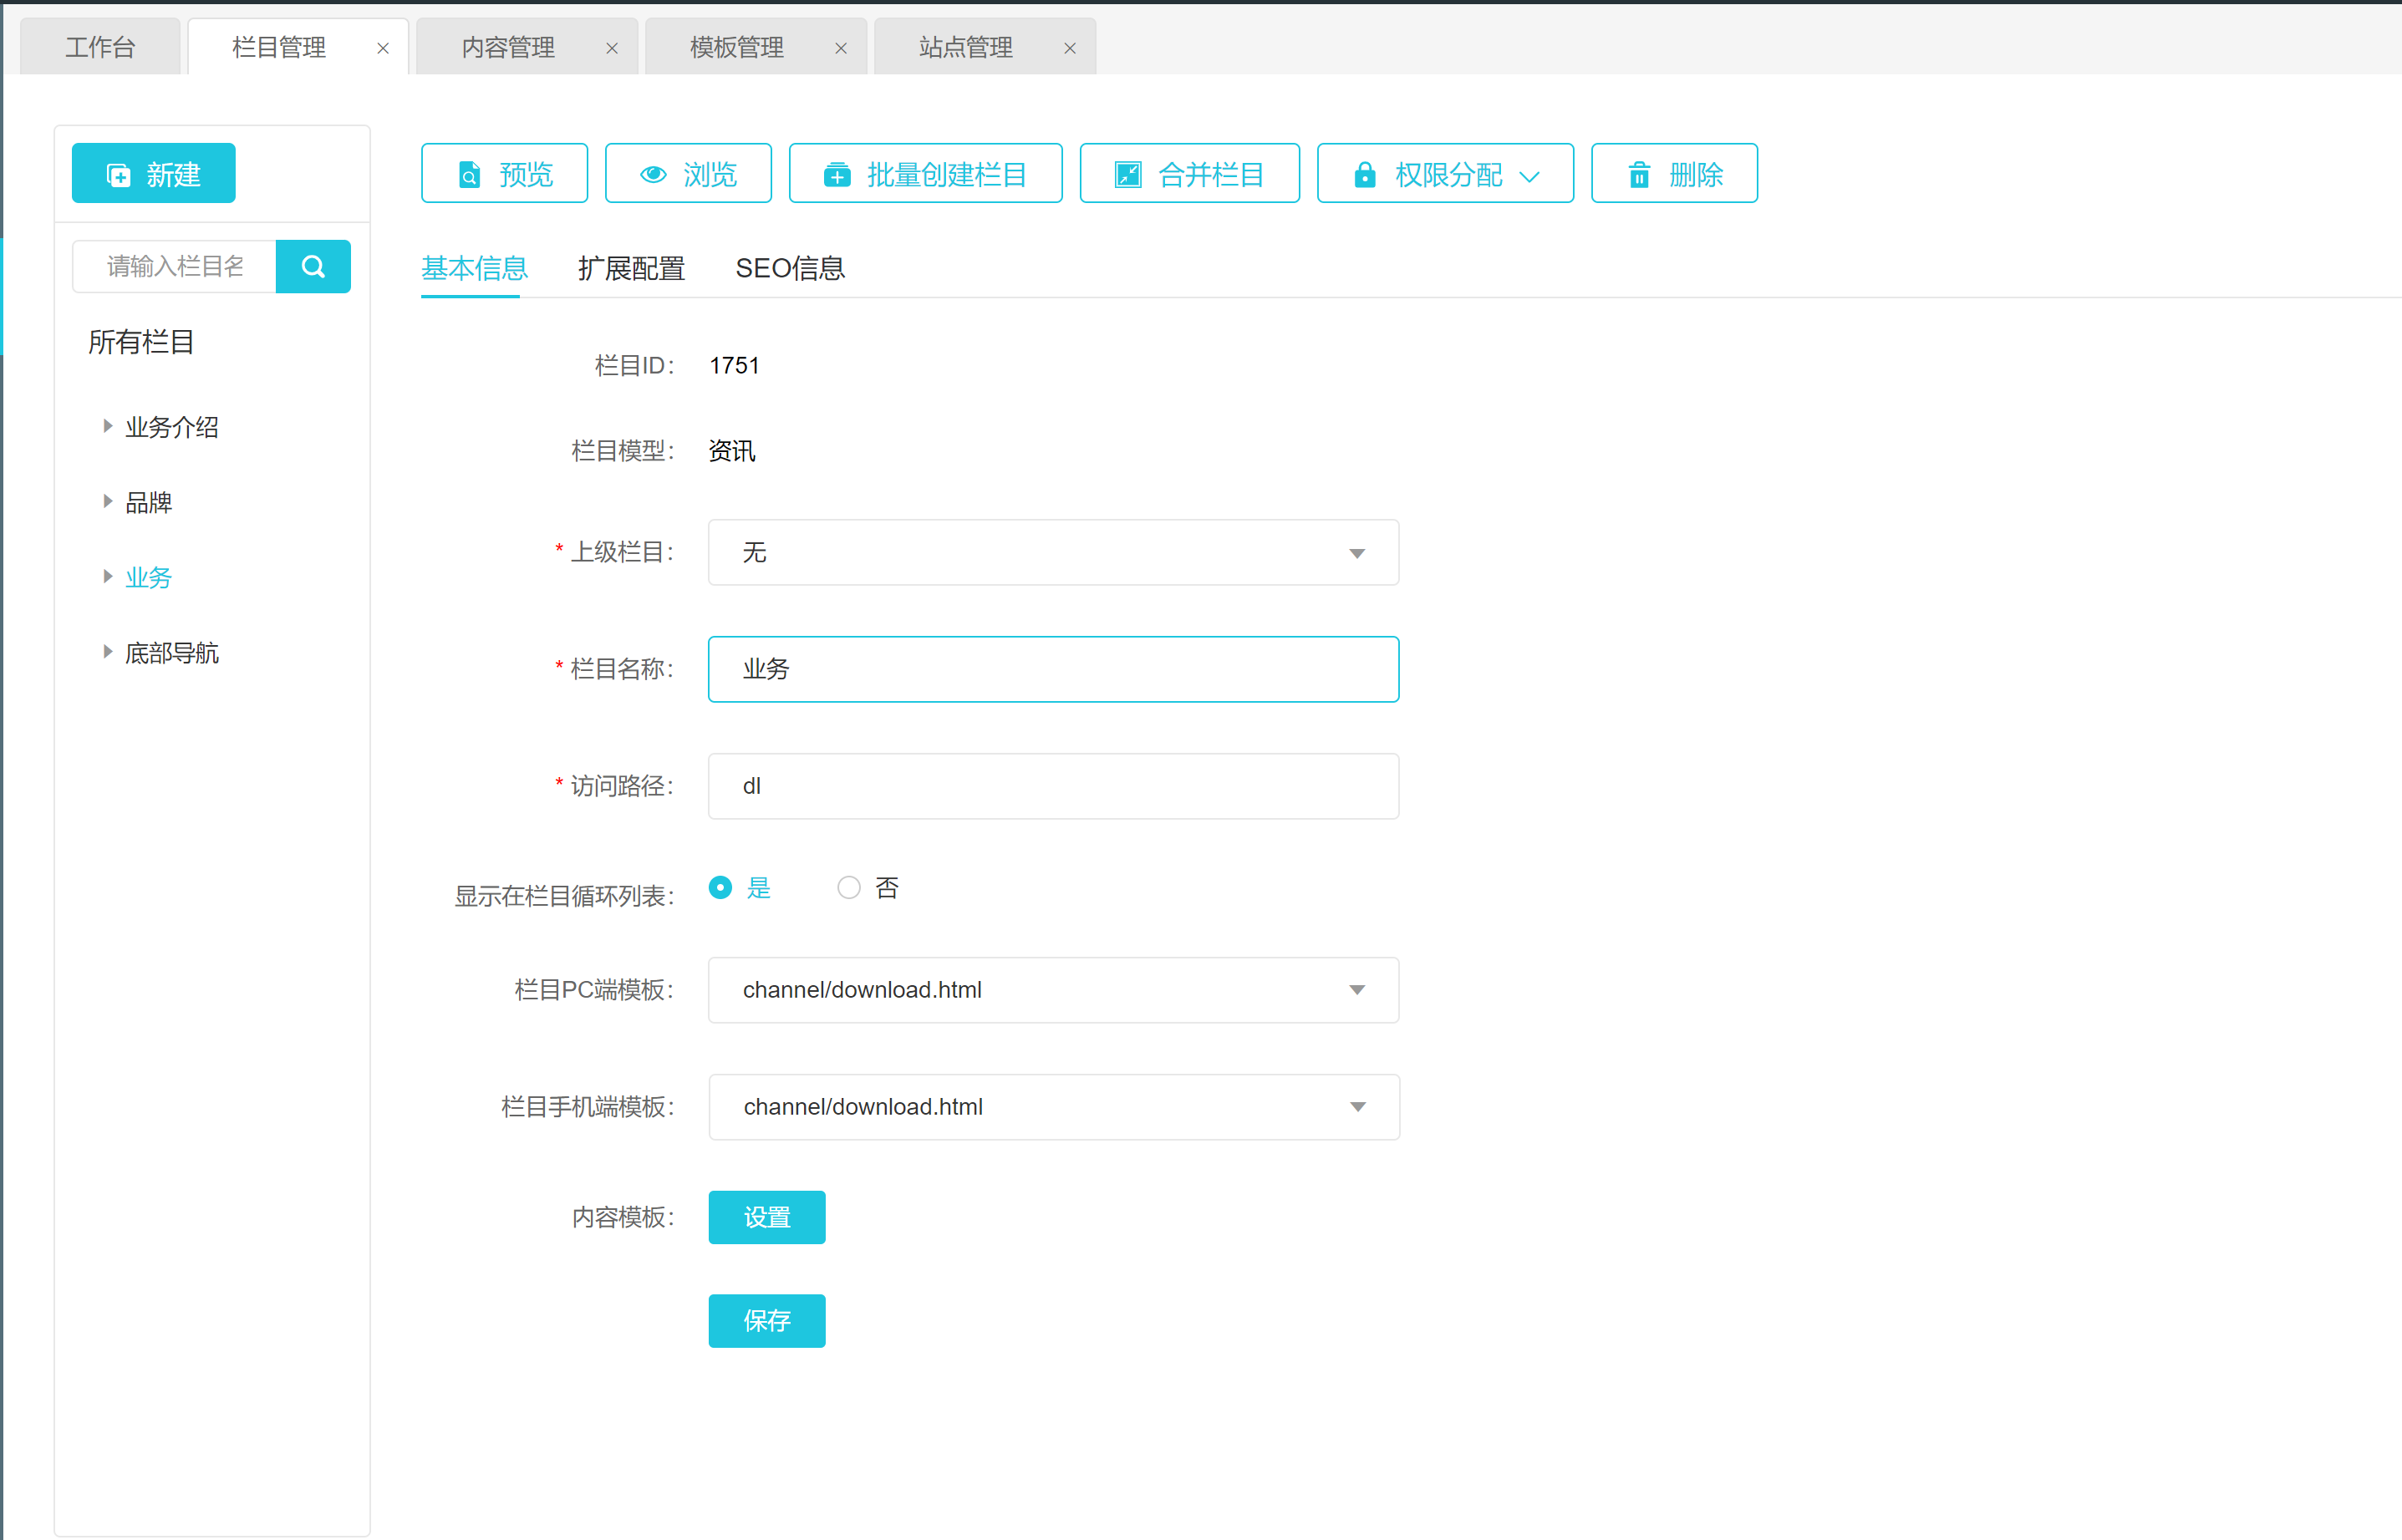Expand the 底部导航 tree node arrow
Viewport: 2402px width, 1540px height.
tap(108, 653)
